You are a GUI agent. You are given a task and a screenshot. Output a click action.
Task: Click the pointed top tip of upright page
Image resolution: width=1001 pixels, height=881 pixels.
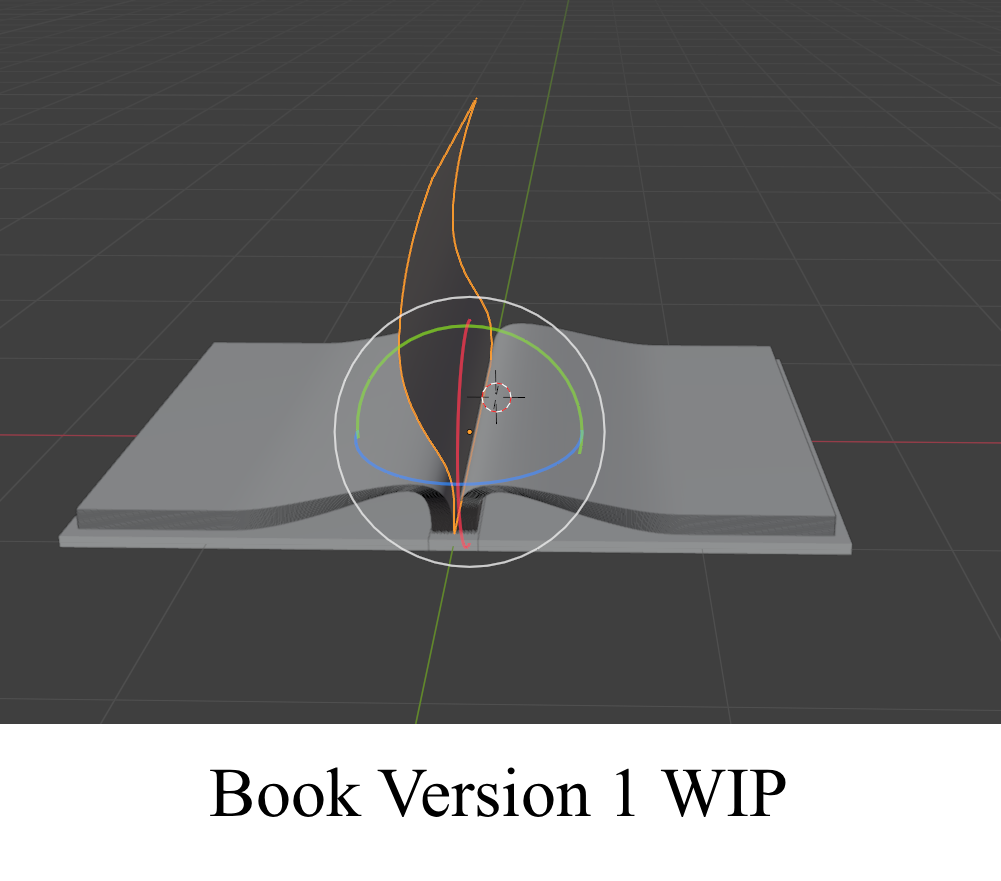coord(475,100)
